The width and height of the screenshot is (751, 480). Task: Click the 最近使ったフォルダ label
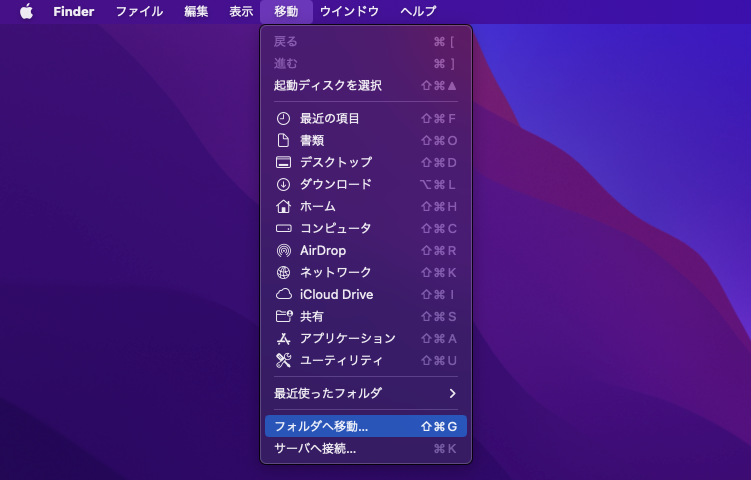pyautogui.click(x=328, y=393)
